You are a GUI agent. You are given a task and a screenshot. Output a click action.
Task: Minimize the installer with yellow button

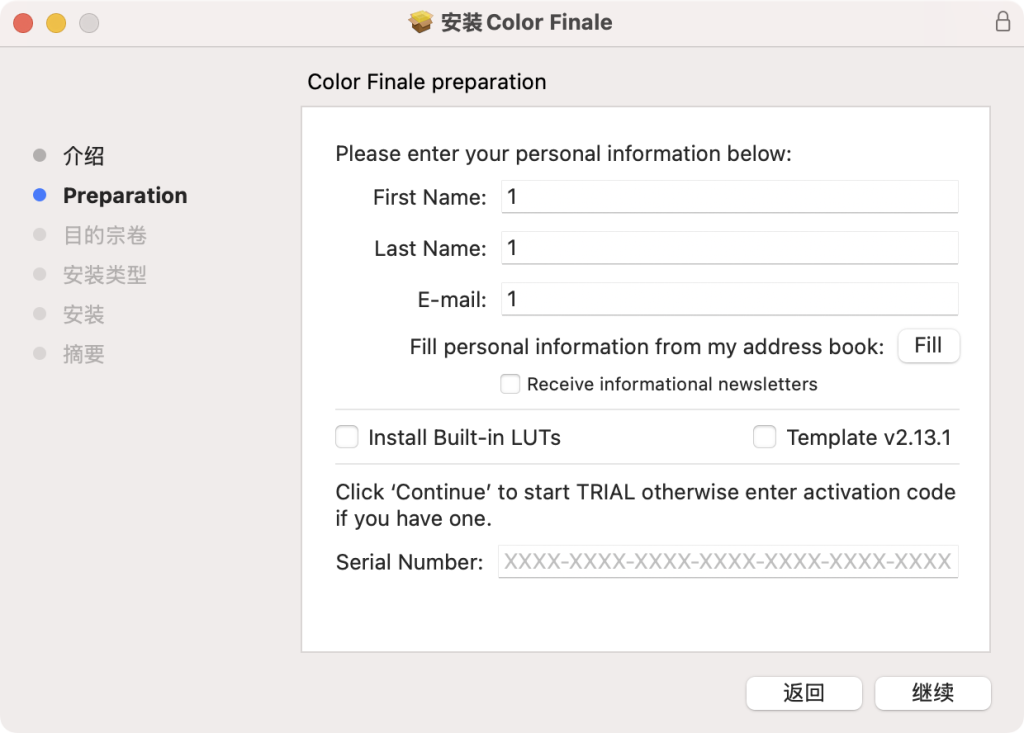[56, 23]
